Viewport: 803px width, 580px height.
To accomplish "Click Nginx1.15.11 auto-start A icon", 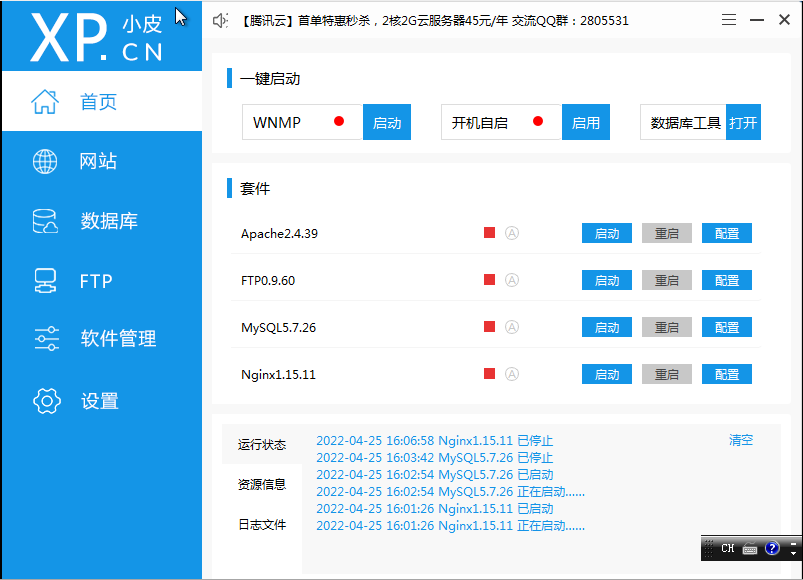I will point(512,374).
